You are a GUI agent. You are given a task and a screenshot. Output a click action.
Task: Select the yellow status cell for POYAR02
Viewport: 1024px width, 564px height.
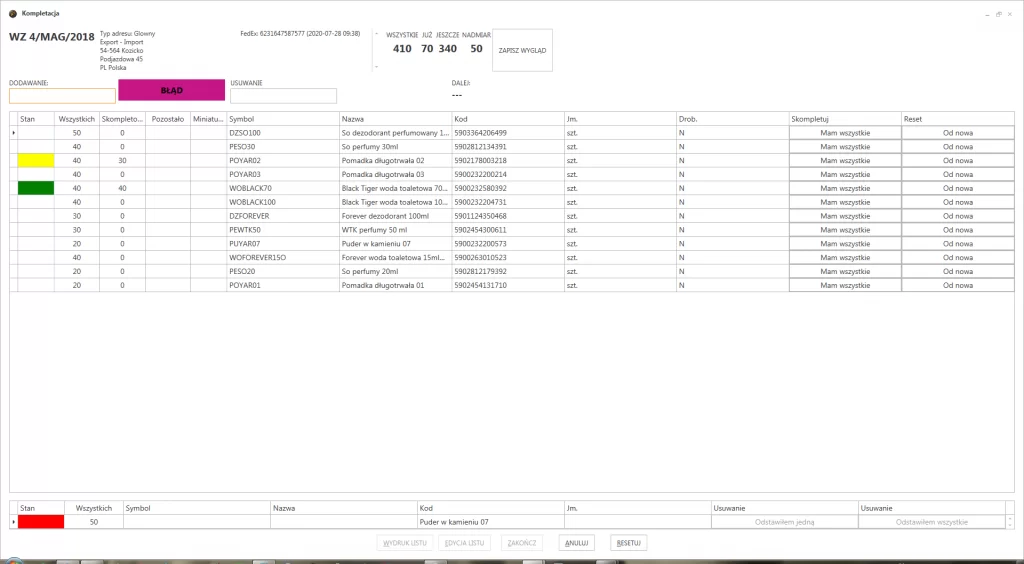tap(36, 161)
